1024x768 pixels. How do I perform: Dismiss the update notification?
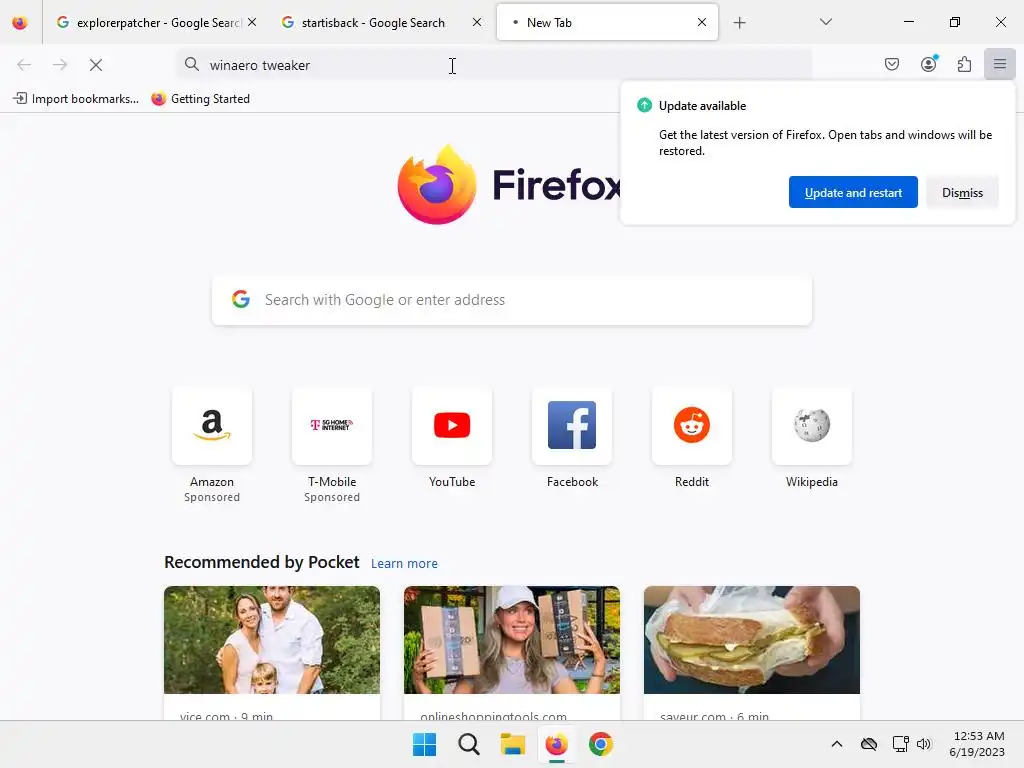(962, 193)
